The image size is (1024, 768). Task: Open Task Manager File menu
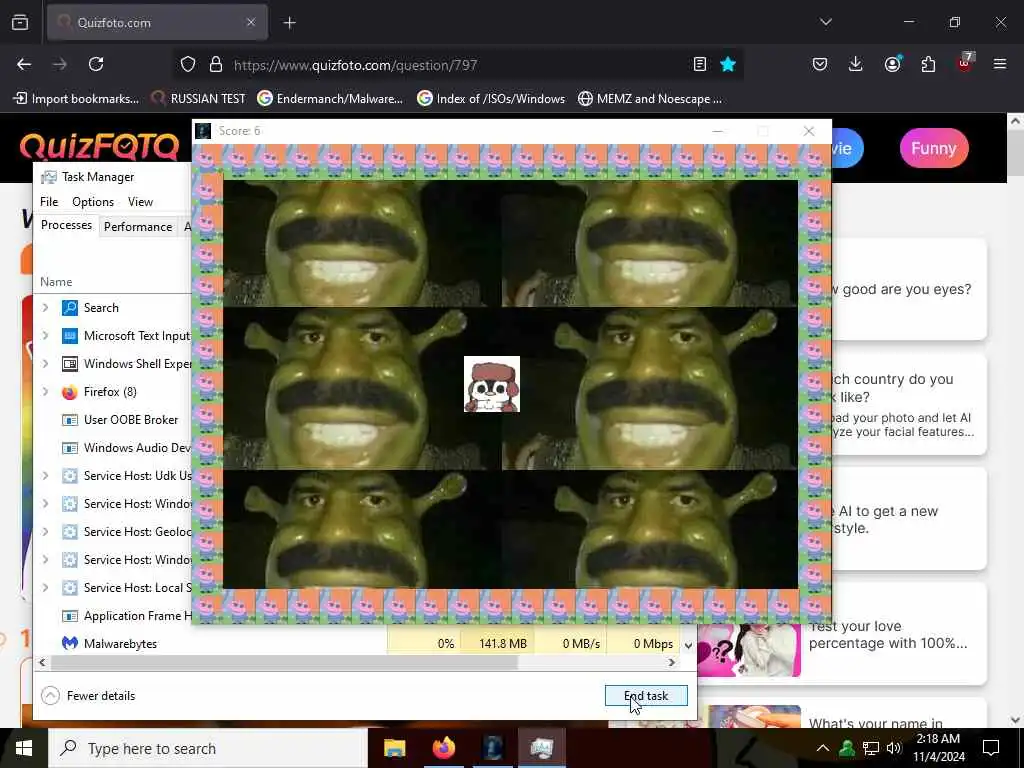click(49, 202)
